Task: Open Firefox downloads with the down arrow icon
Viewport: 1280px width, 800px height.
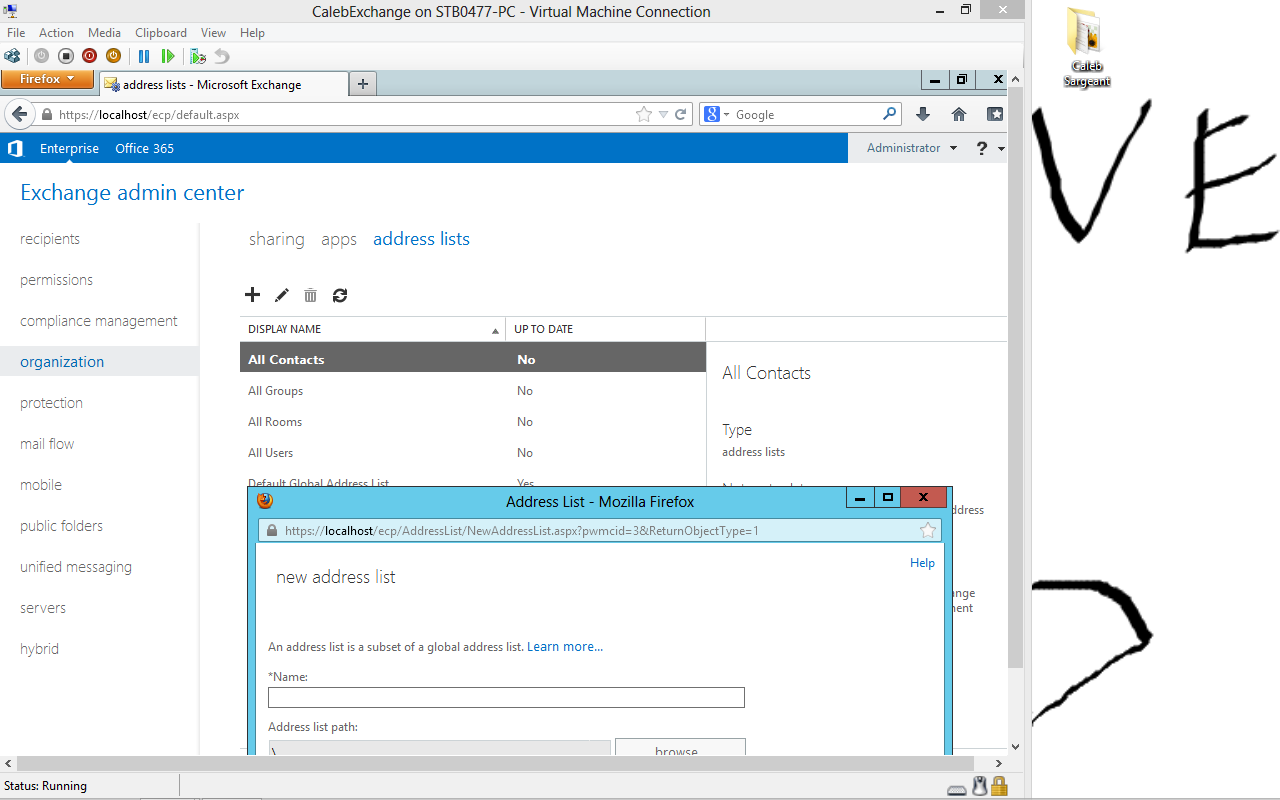Action: pyautogui.click(x=923, y=115)
